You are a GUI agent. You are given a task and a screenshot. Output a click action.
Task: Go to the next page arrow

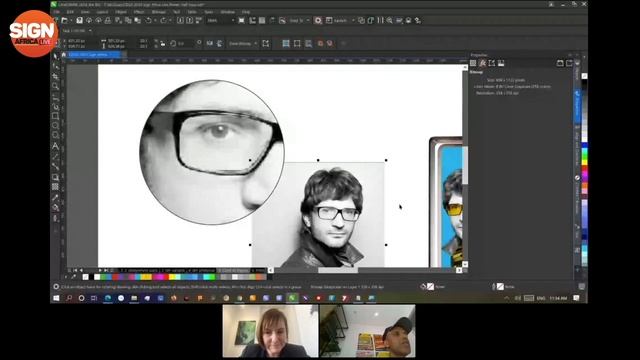pos(100,270)
